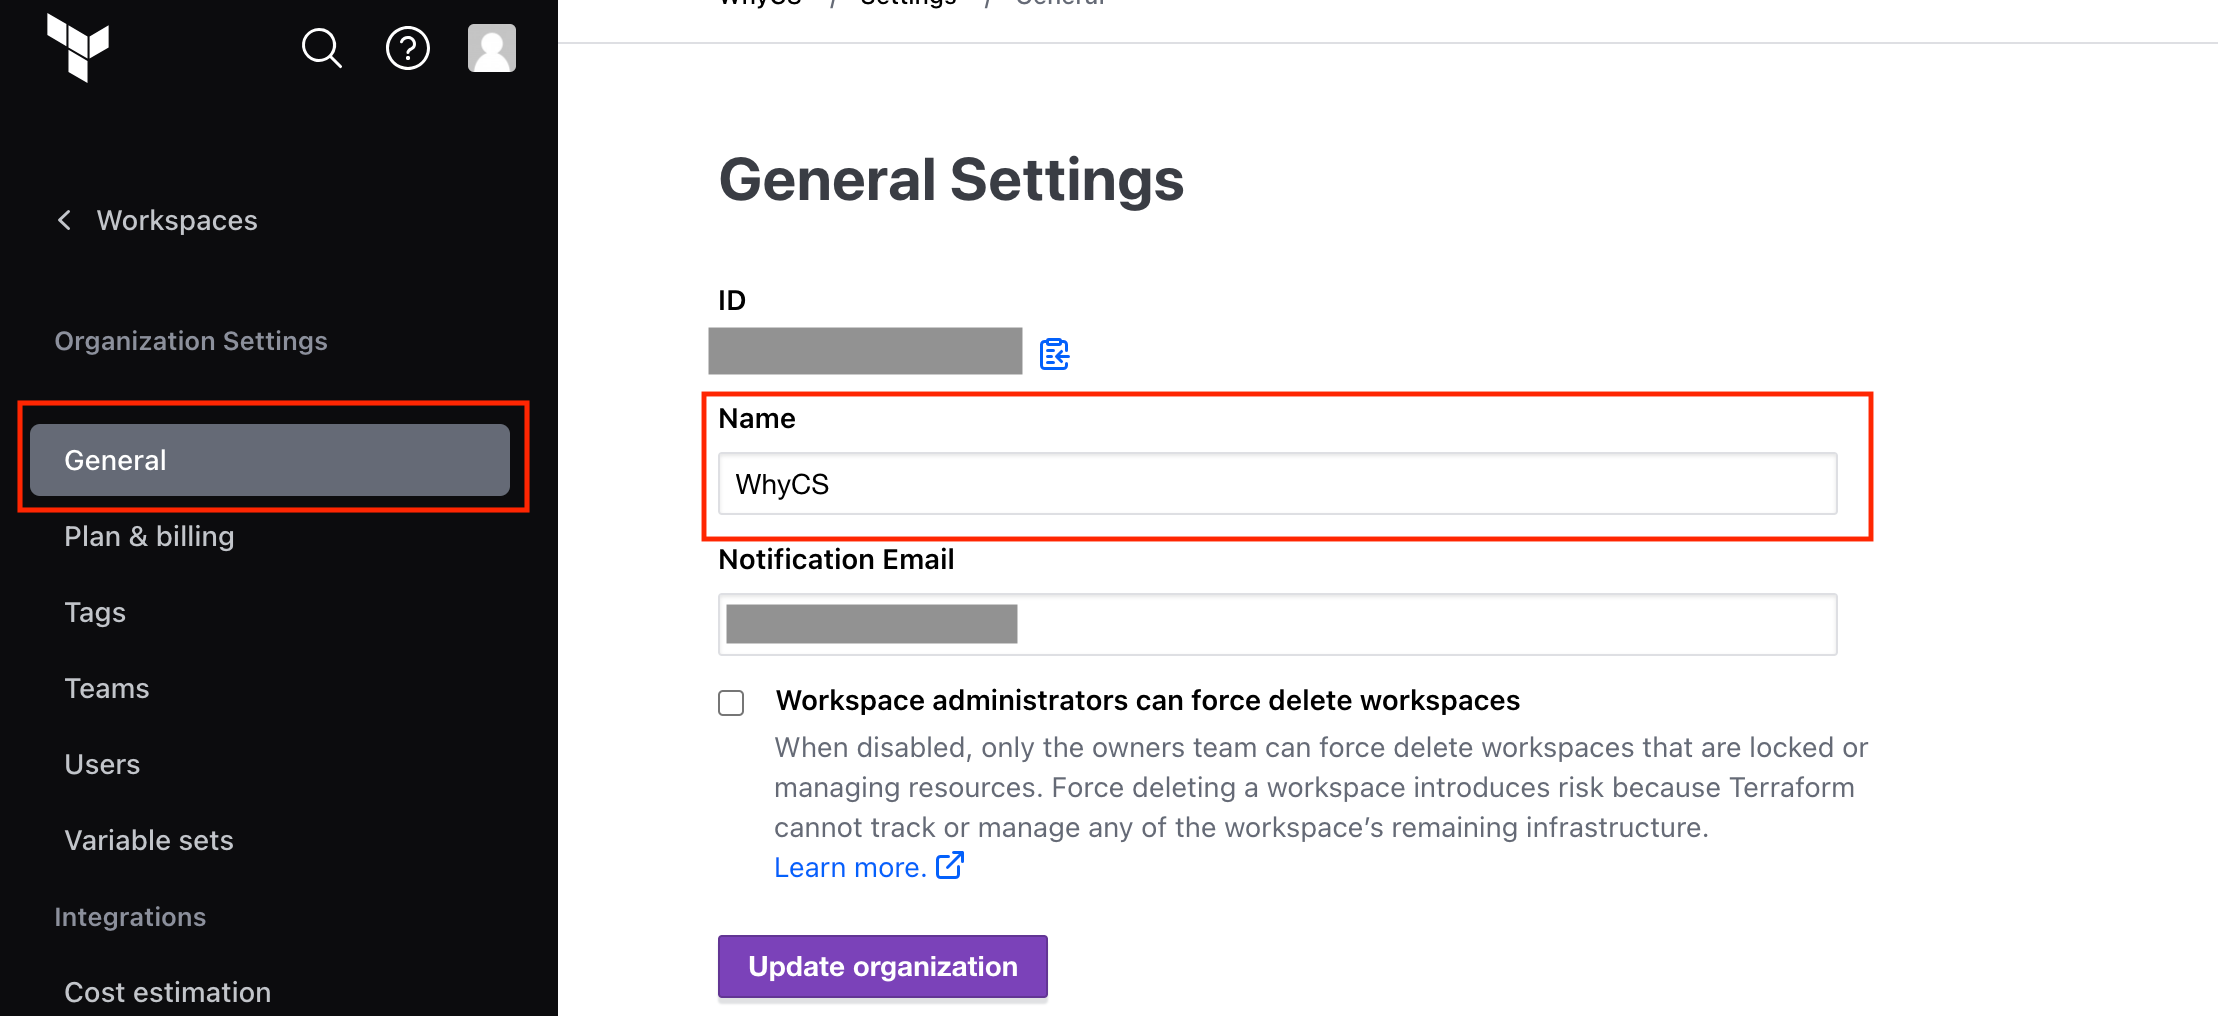Click the Update organization button
Viewport: 2218px width, 1016px height.
[x=883, y=966]
